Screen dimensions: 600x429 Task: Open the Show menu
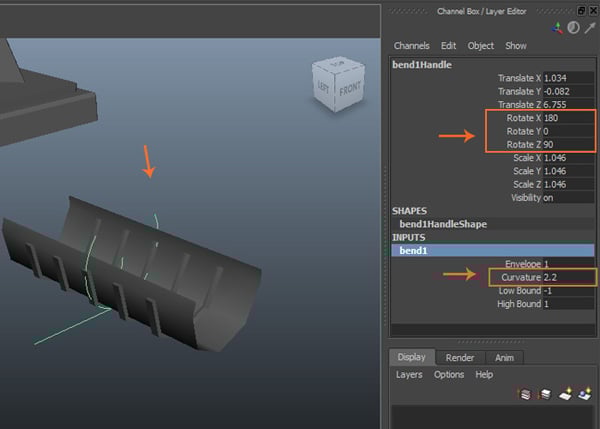[x=516, y=46]
